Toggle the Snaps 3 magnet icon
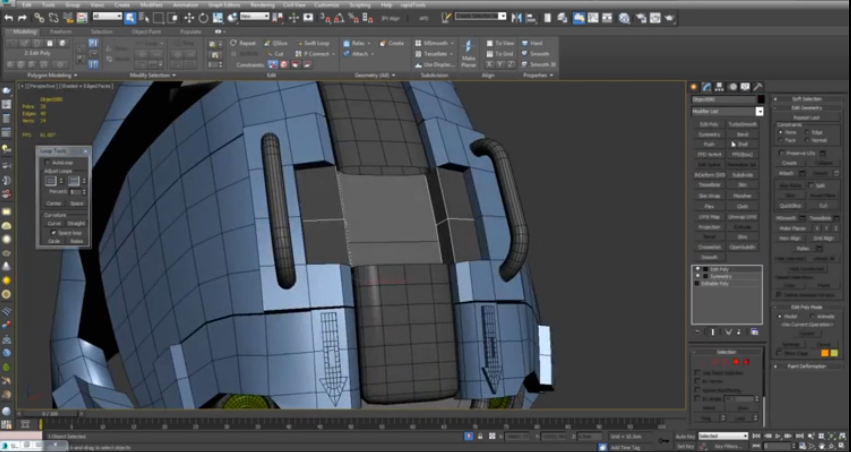This screenshot has height=452, width=851. (325, 18)
